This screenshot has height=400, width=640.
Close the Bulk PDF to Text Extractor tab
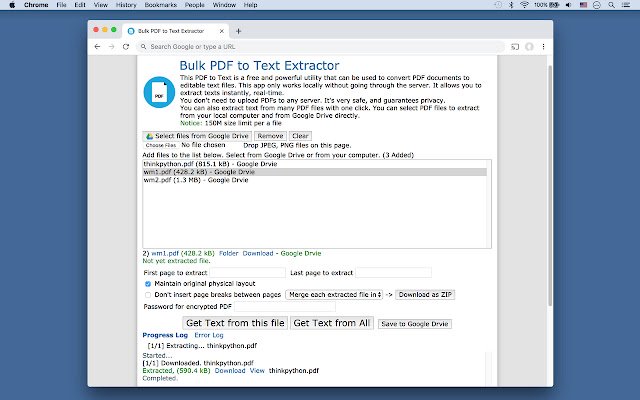(x=222, y=31)
